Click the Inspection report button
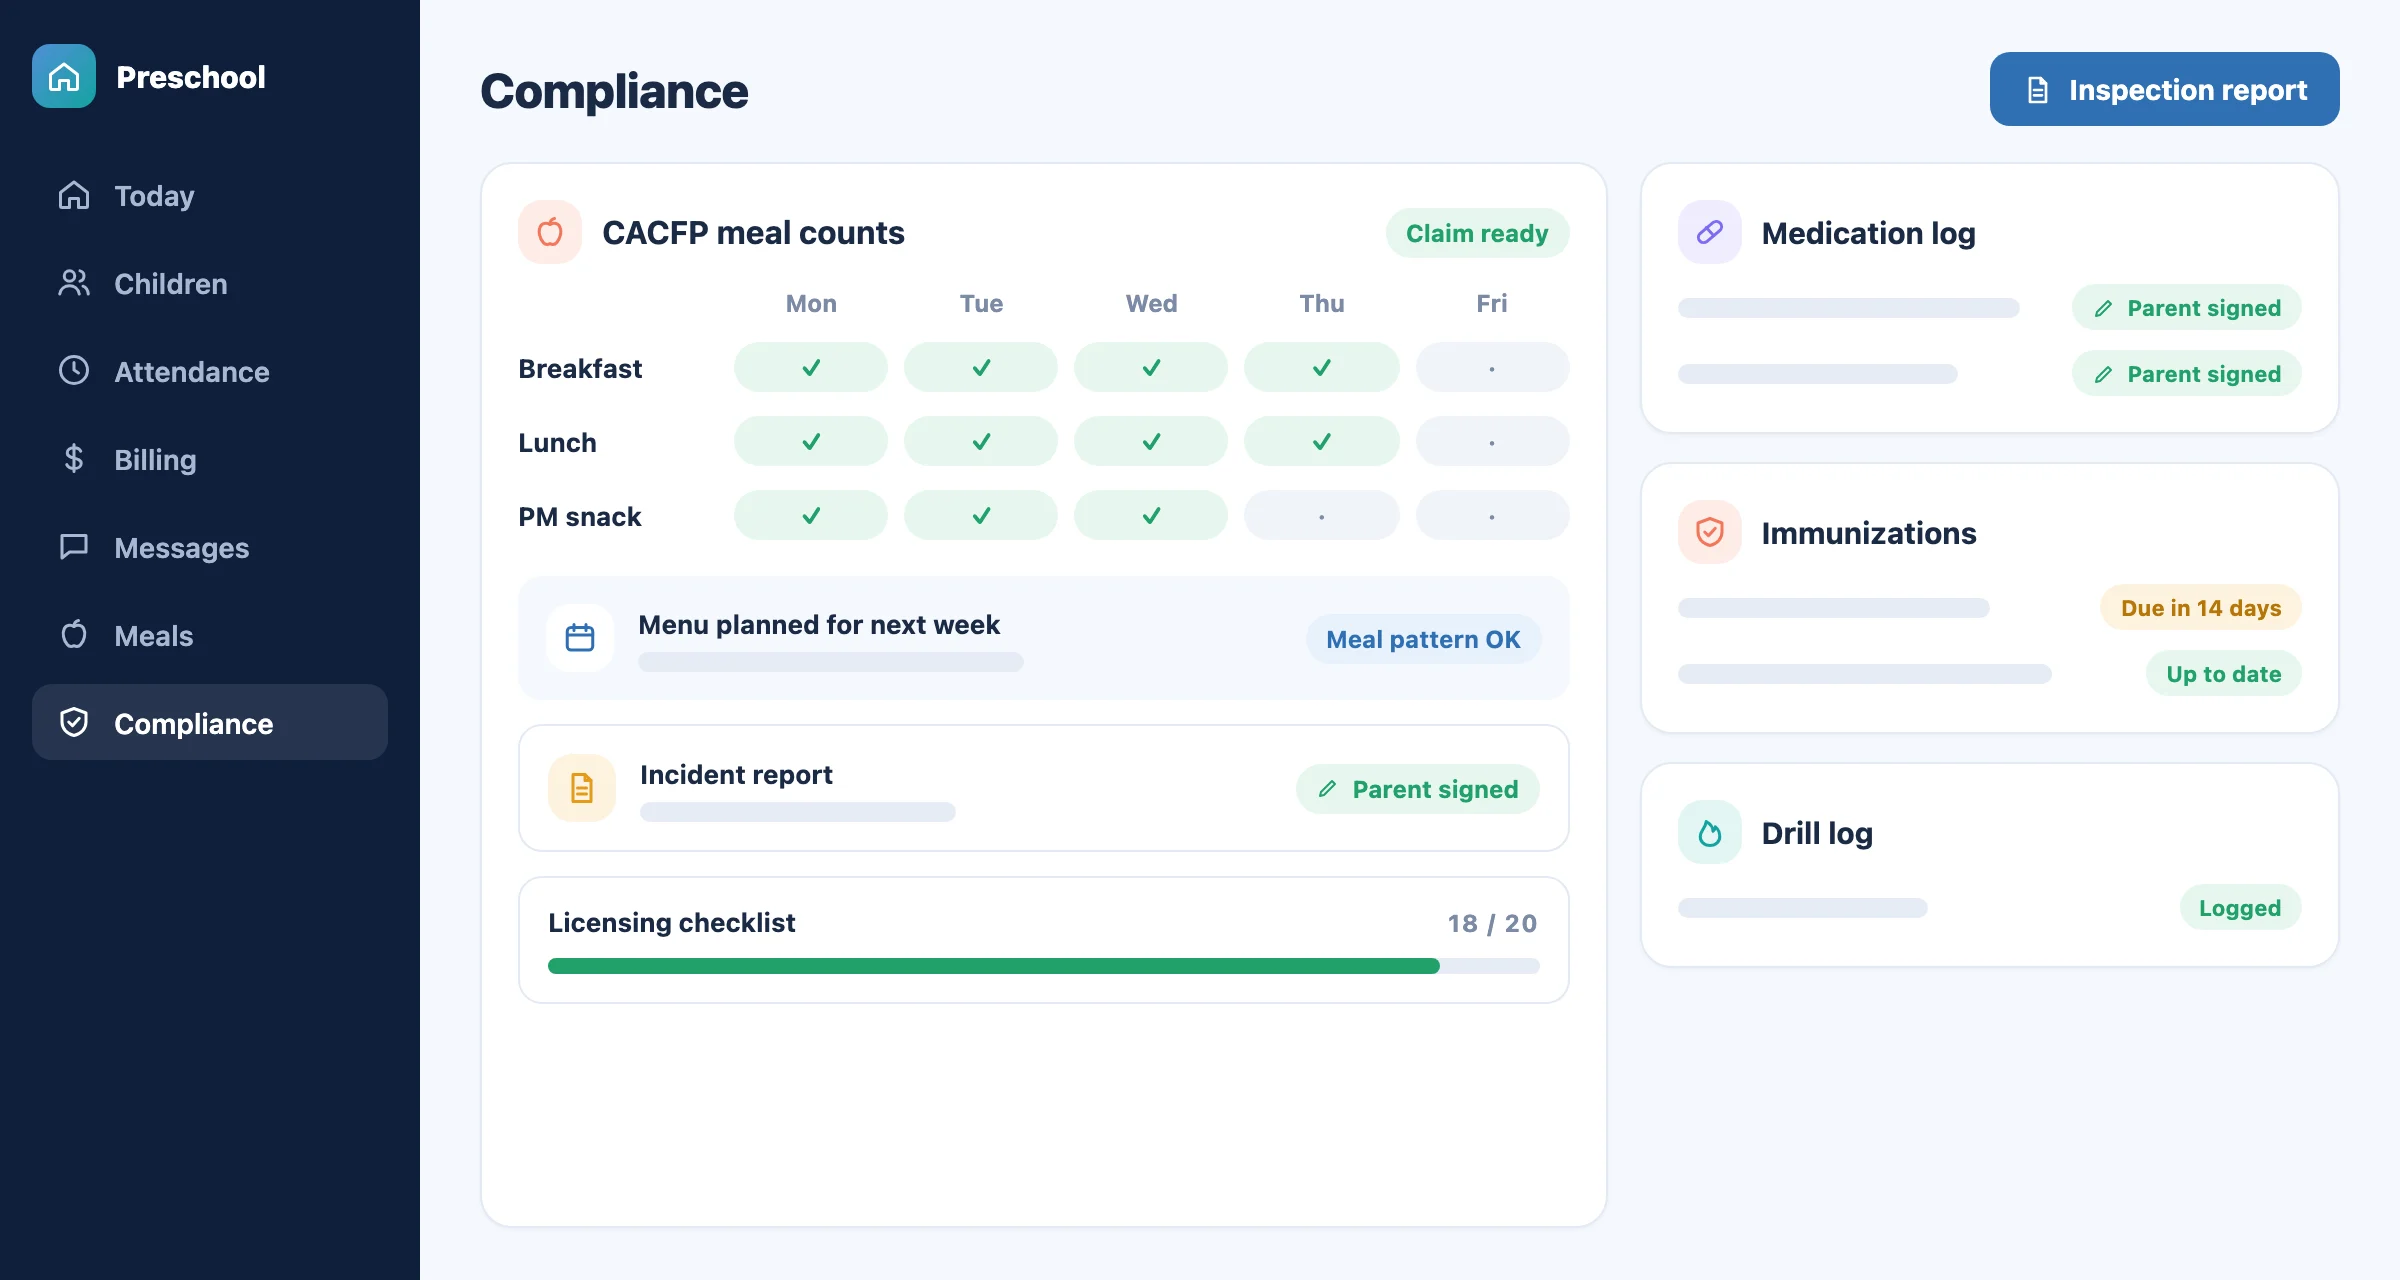Image resolution: width=2400 pixels, height=1280 pixels. (2164, 89)
